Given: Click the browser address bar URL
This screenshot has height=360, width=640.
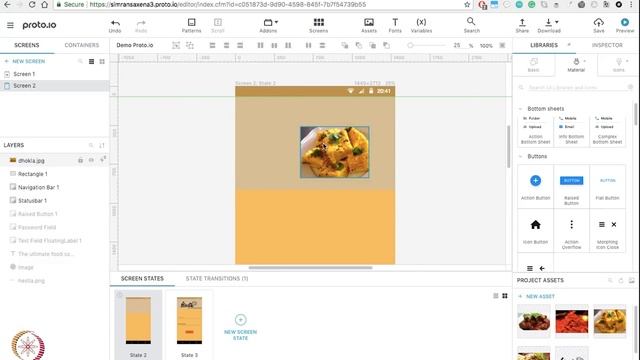Looking at the screenshot, I should (227, 4).
